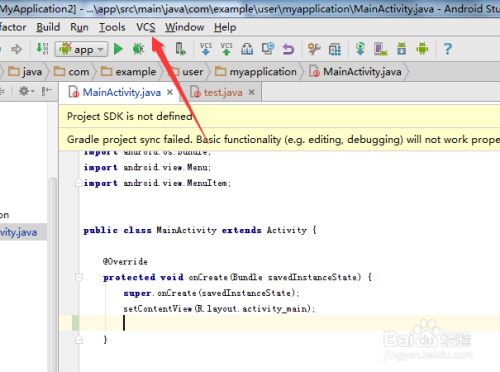Screen dimensions: 500x372
Task: Click the MainActivity.java breadcrumb item
Action: point(355,72)
